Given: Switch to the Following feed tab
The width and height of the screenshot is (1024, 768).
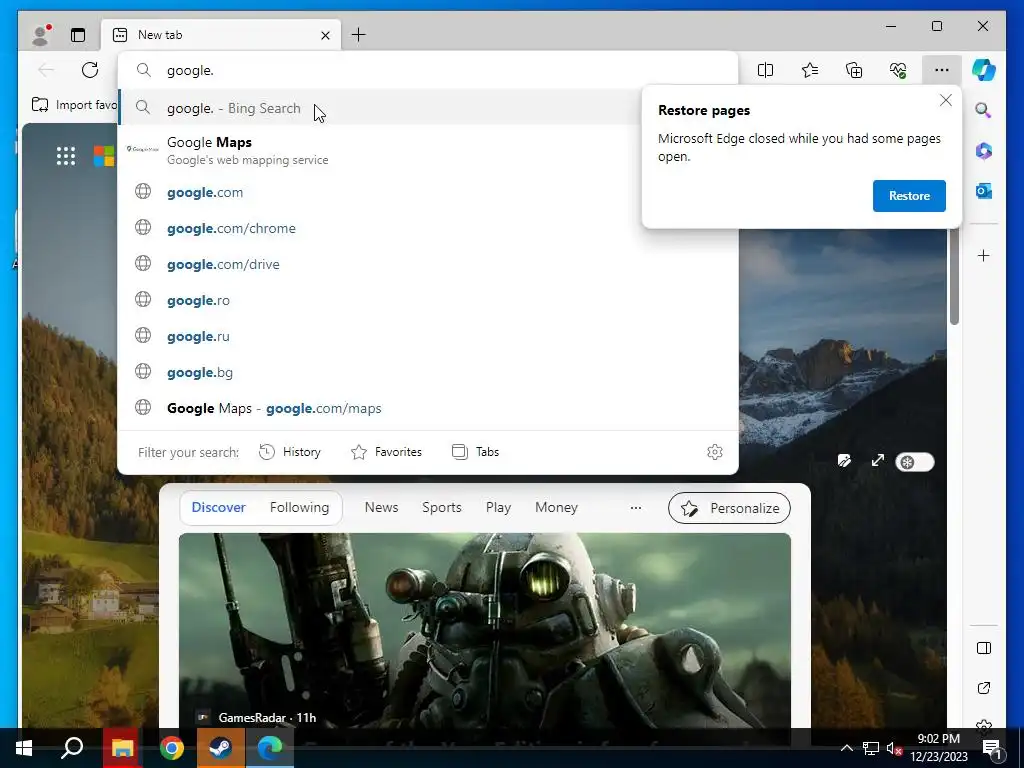Looking at the screenshot, I should point(299,507).
